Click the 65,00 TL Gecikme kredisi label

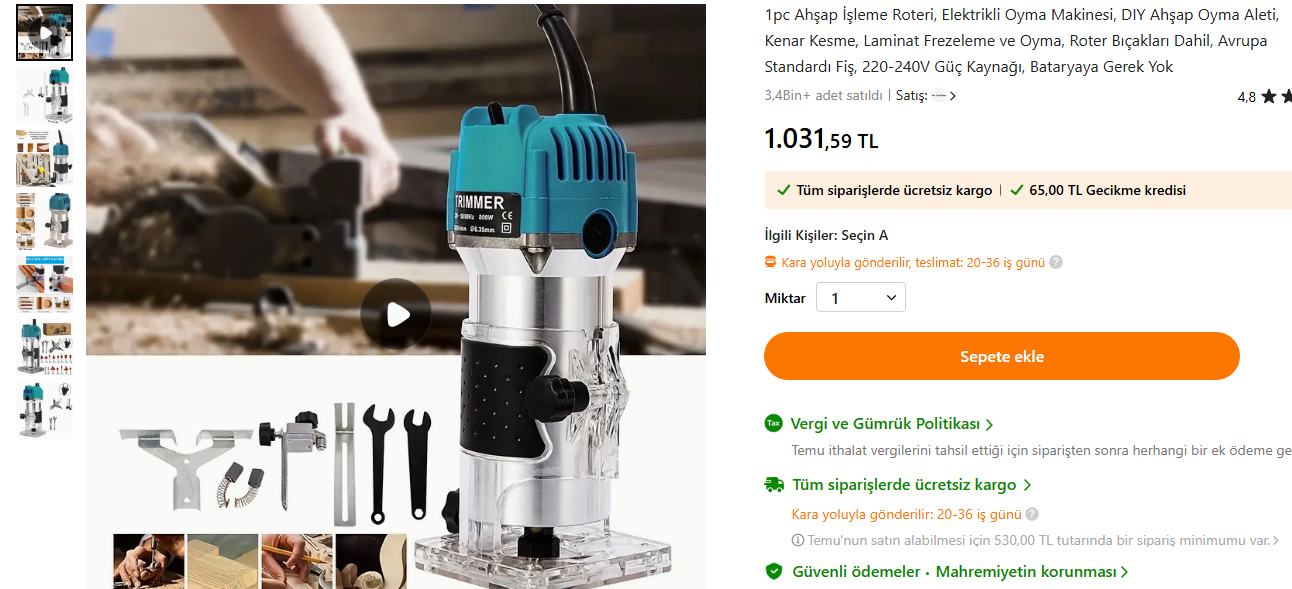coord(1107,190)
